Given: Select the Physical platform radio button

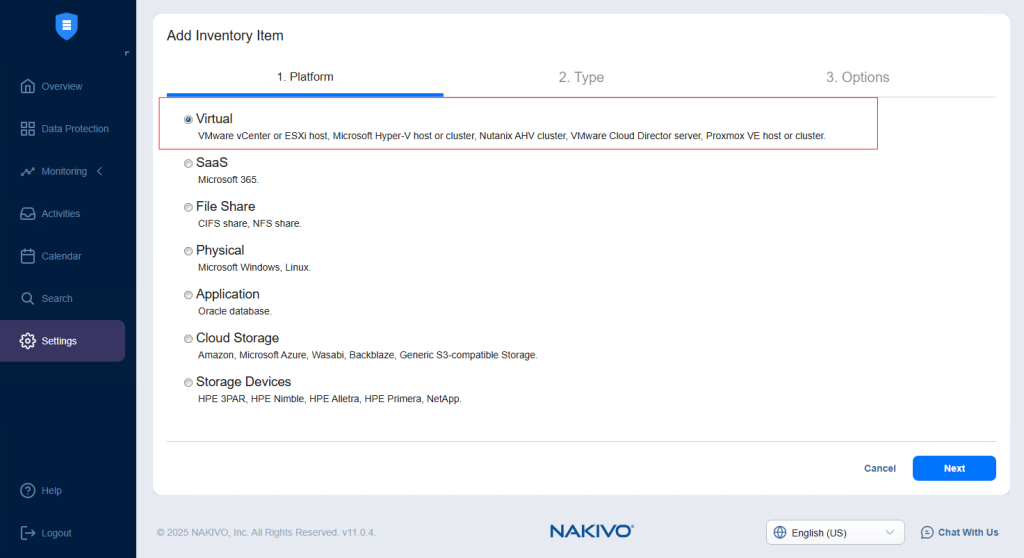Looking at the screenshot, I should pyautogui.click(x=188, y=251).
